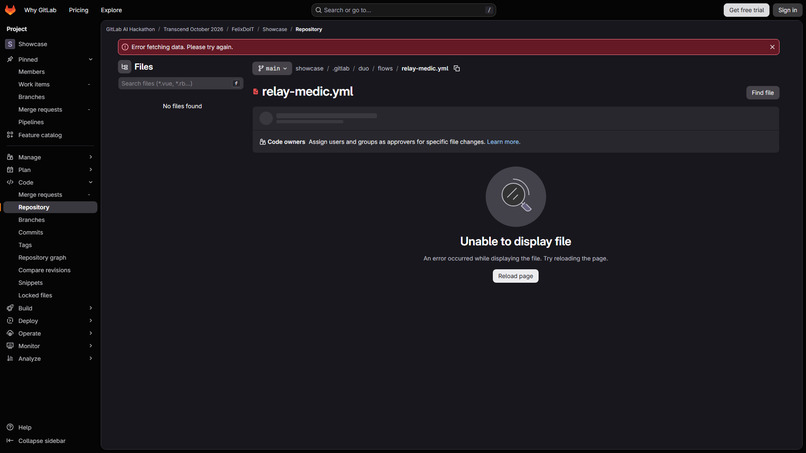806x453 pixels.
Task: Click the Showcase project avatar
Action: 10,44
